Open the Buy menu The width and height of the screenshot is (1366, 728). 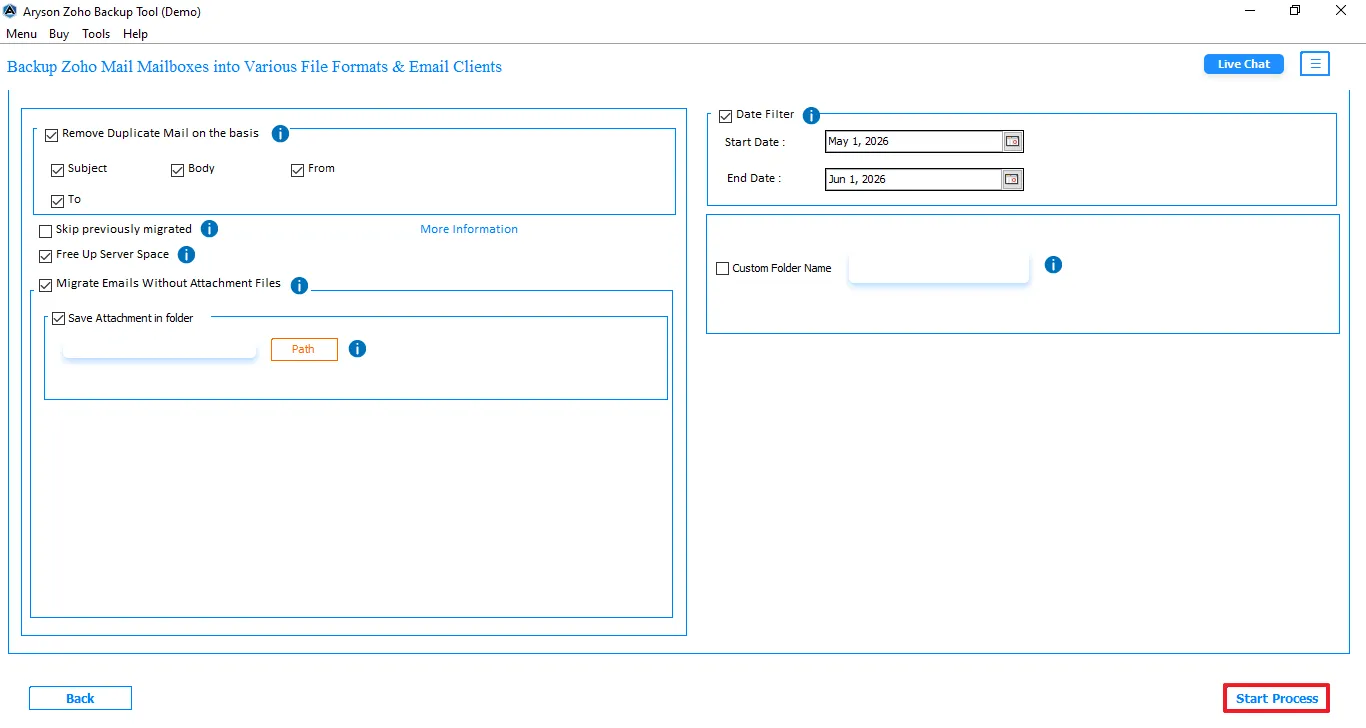(59, 34)
